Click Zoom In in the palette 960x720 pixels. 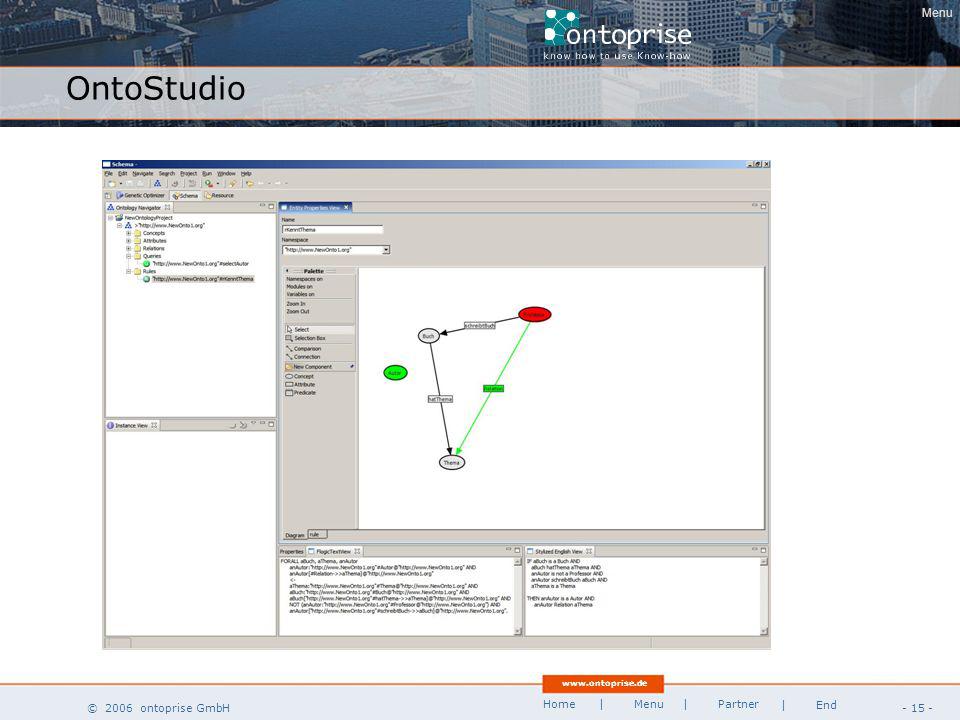tap(296, 304)
